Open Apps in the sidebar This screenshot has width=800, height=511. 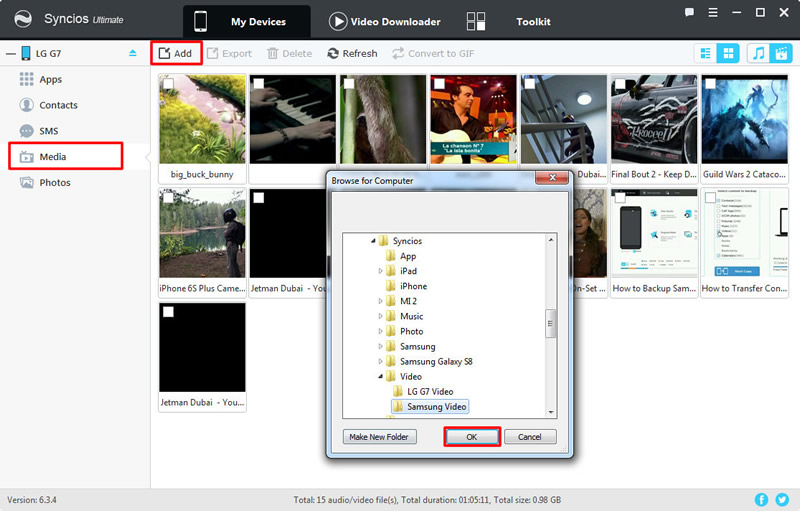51,80
